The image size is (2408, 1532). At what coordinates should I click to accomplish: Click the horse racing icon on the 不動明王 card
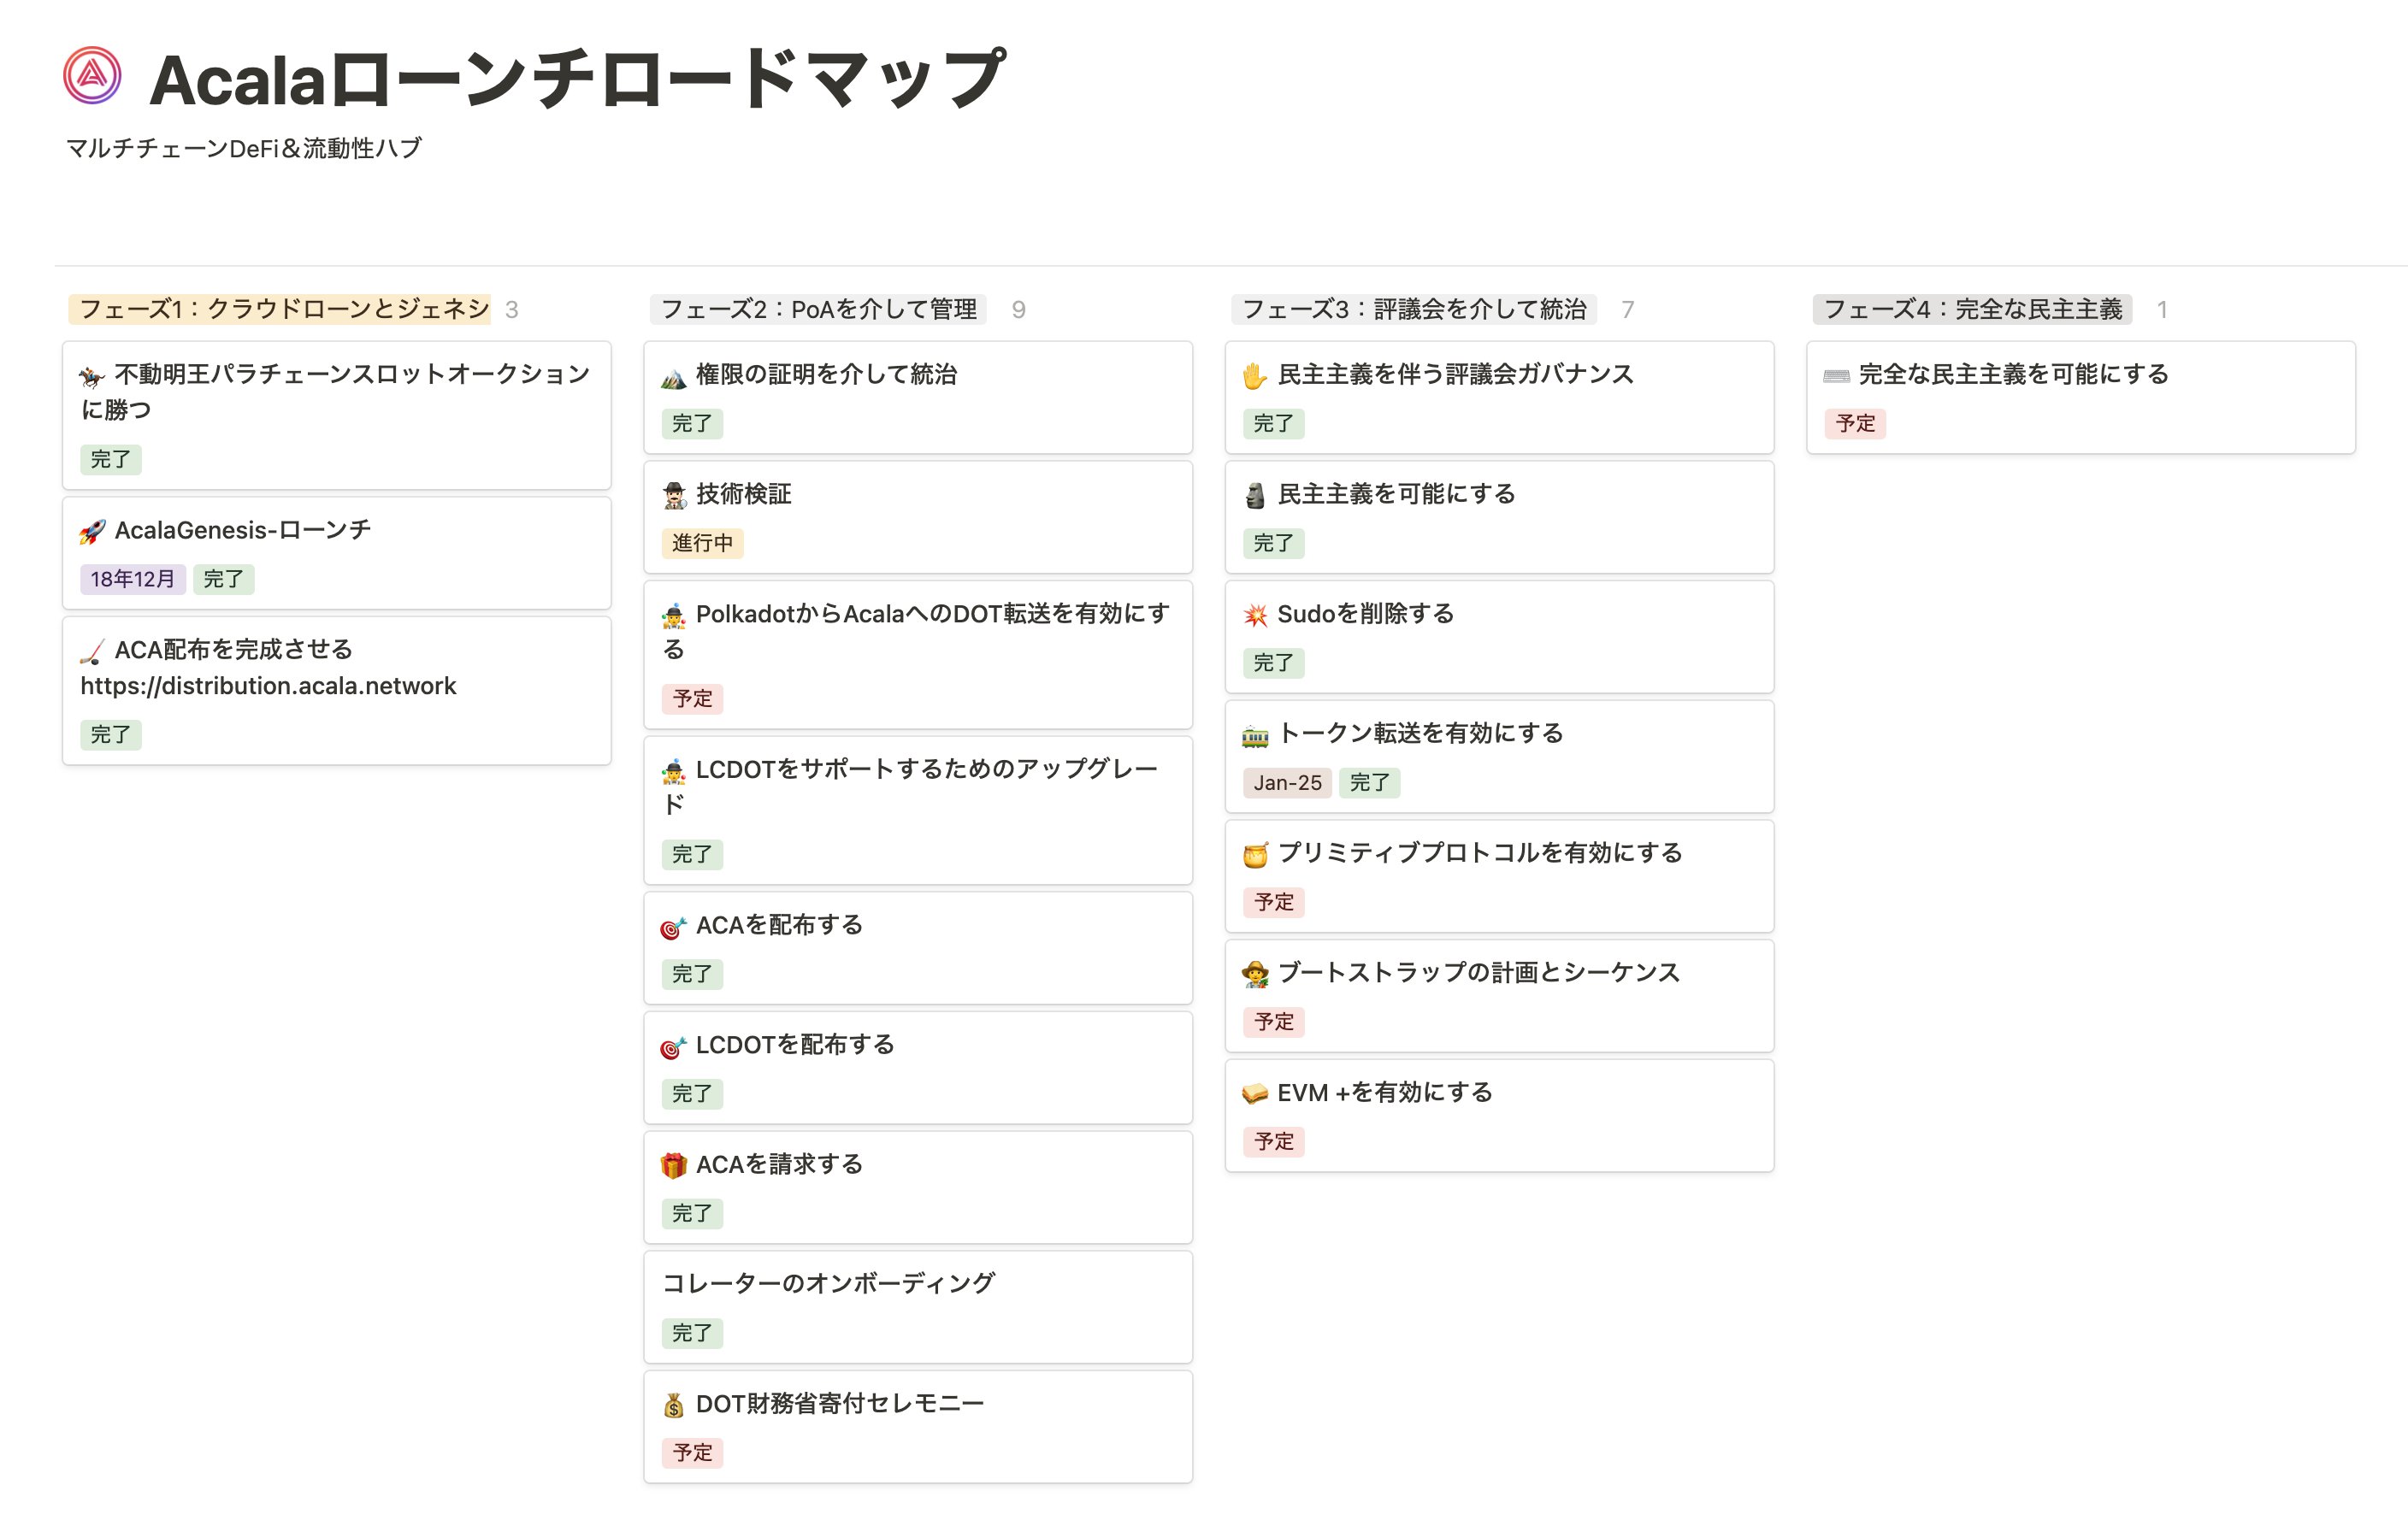click(x=92, y=376)
